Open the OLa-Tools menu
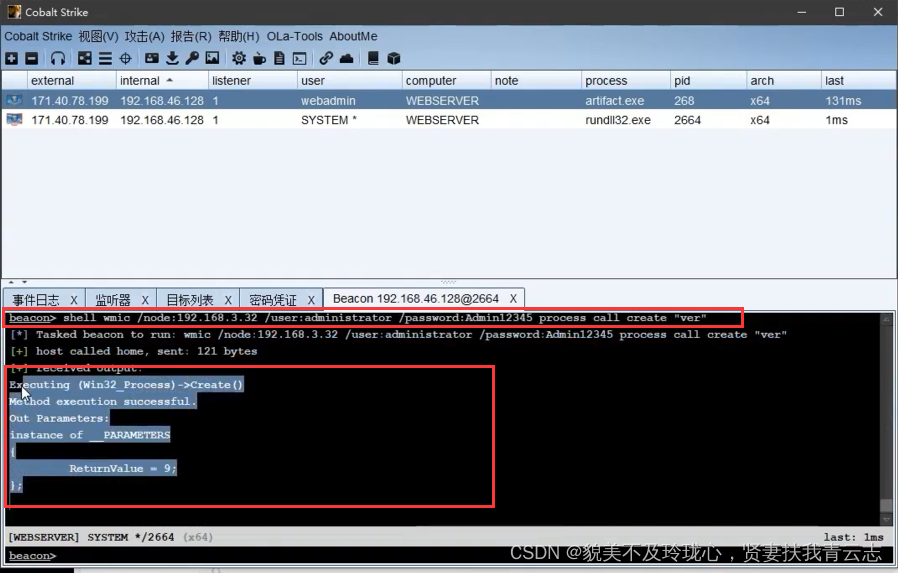 [x=294, y=36]
